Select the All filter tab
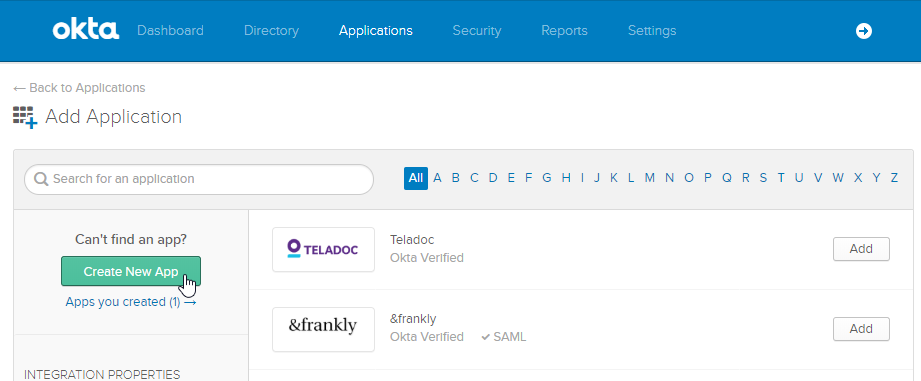This screenshot has width=921, height=381. (415, 178)
